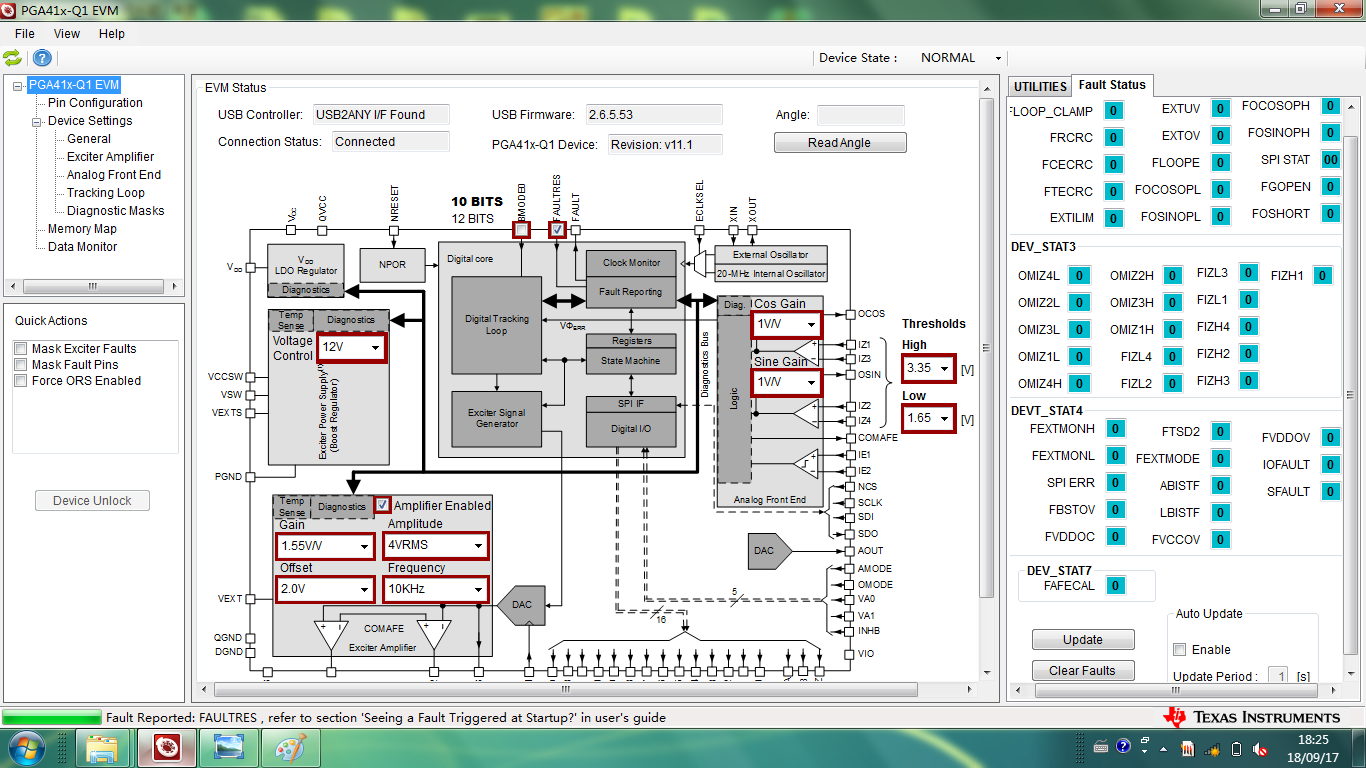Open the Voltage Control 12V dropdown

tap(351, 346)
